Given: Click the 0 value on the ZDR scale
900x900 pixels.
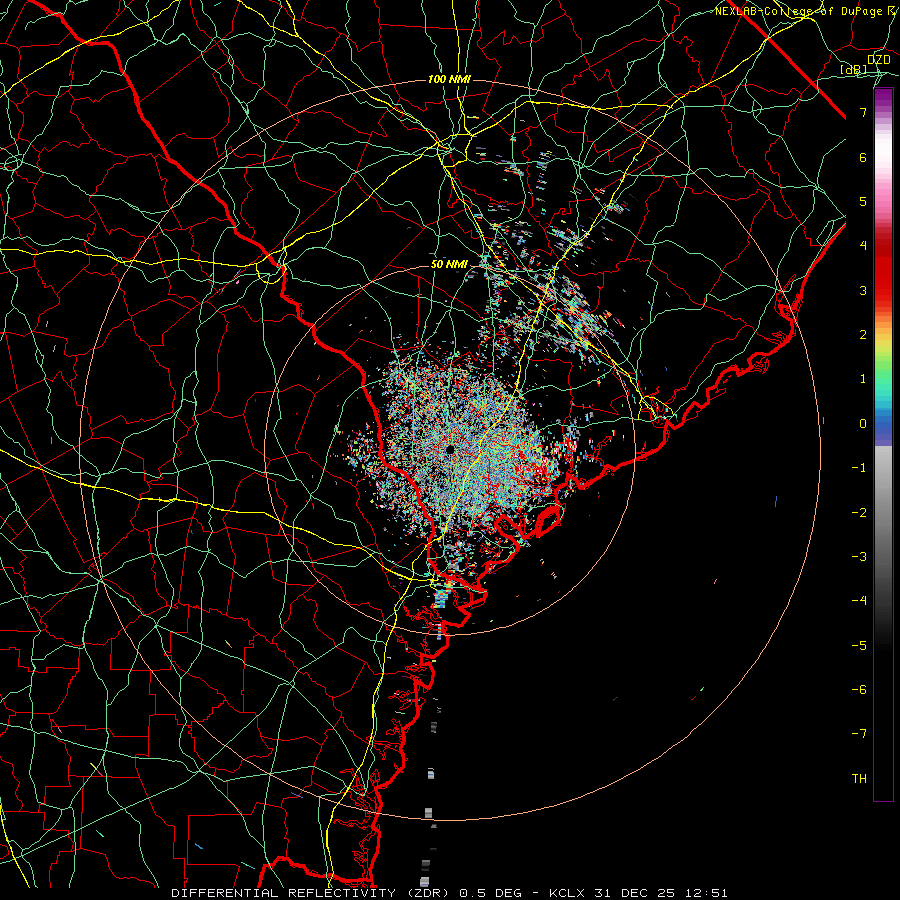Looking at the screenshot, I should click(863, 424).
